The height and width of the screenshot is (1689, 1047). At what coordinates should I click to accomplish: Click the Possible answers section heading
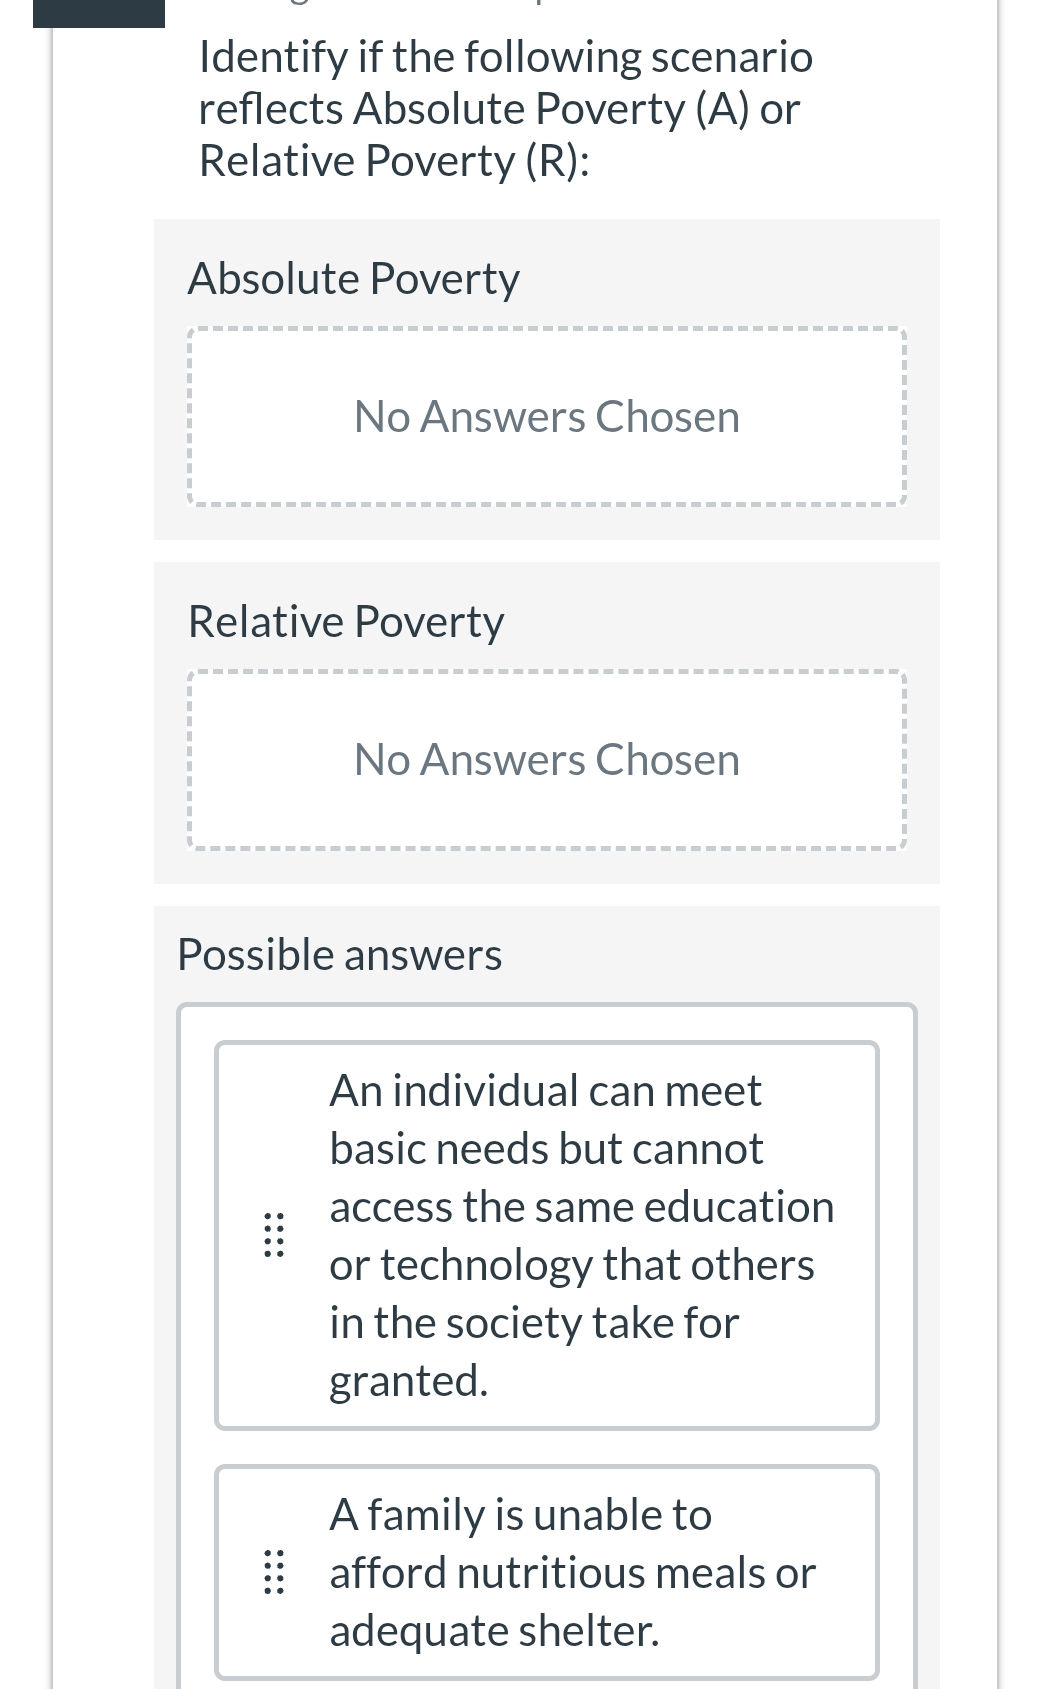click(340, 953)
